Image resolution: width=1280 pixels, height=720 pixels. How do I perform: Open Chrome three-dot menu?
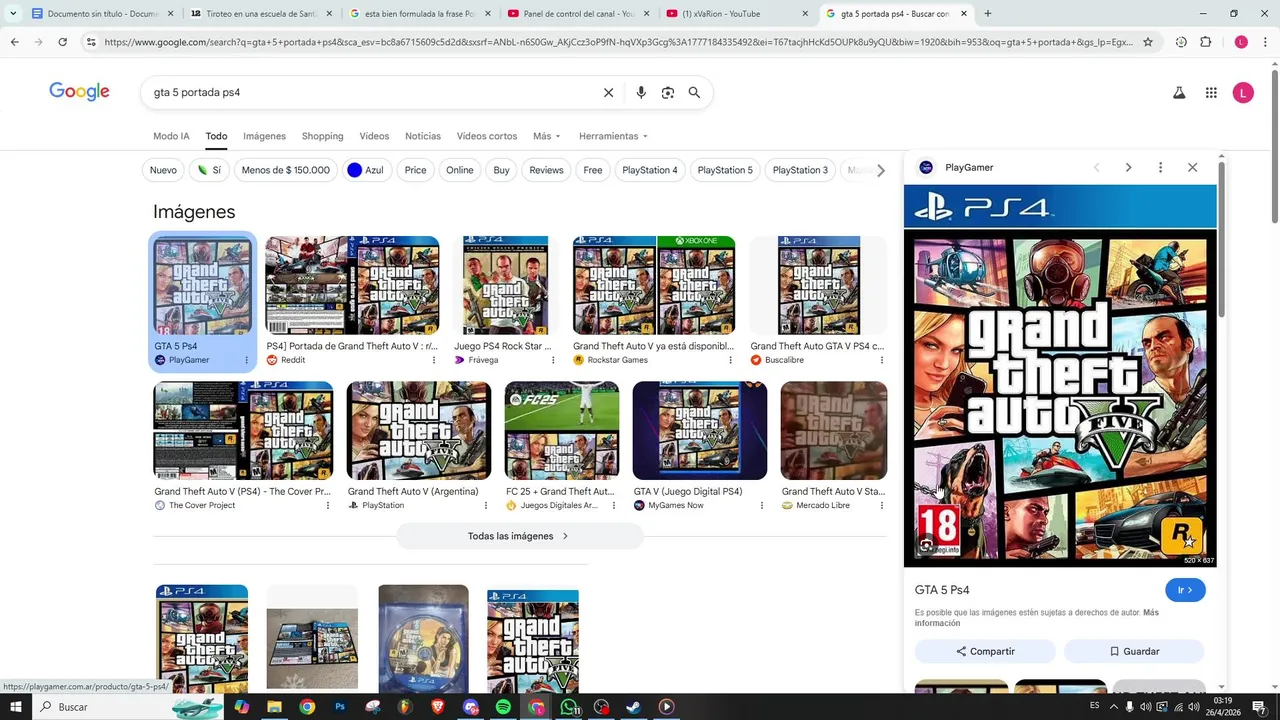(x=1265, y=42)
